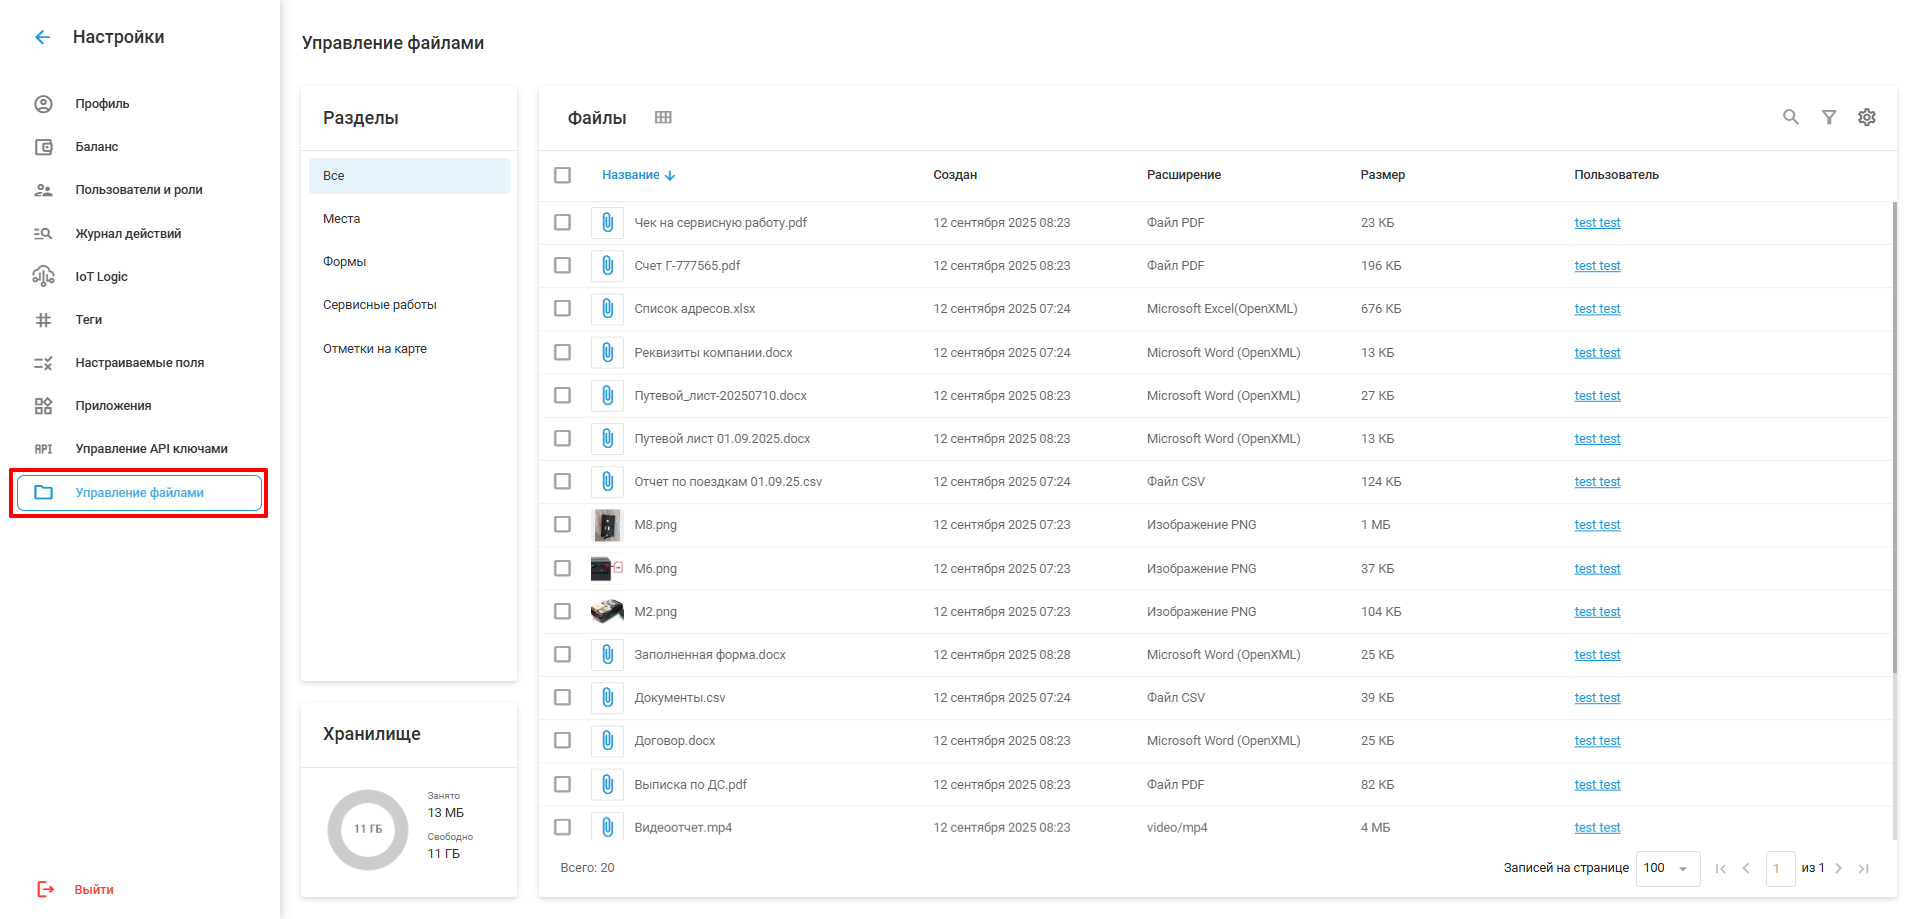Switch to grid view icon beside Файлы

[x=663, y=117]
